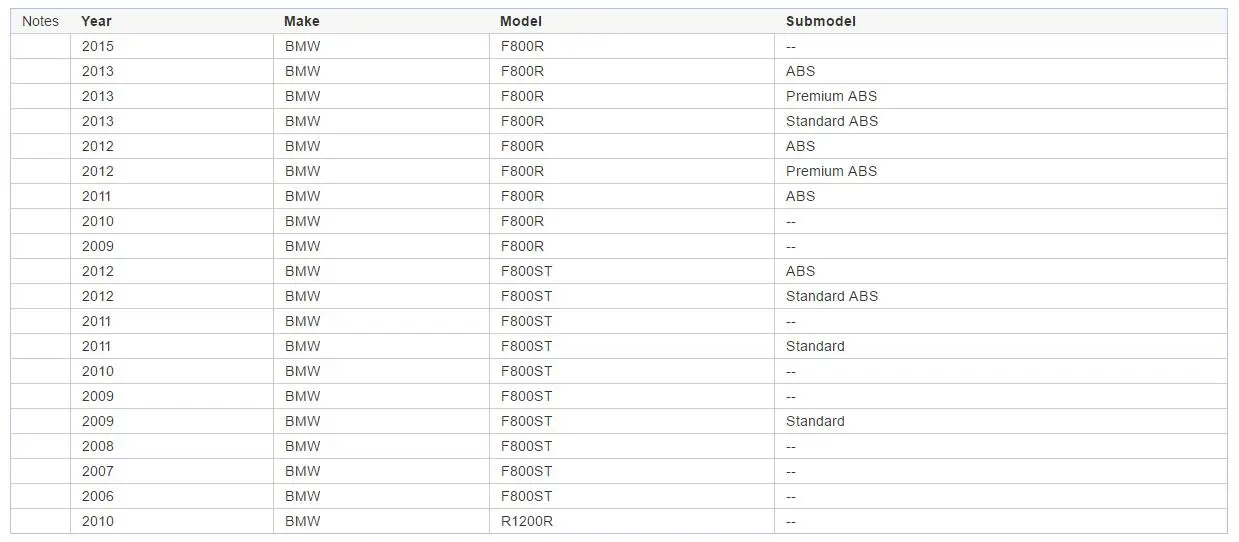The height and width of the screenshot is (542, 1239).
Task: Click Standard ABS in the 2012 F800ST row
Action: pos(832,296)
